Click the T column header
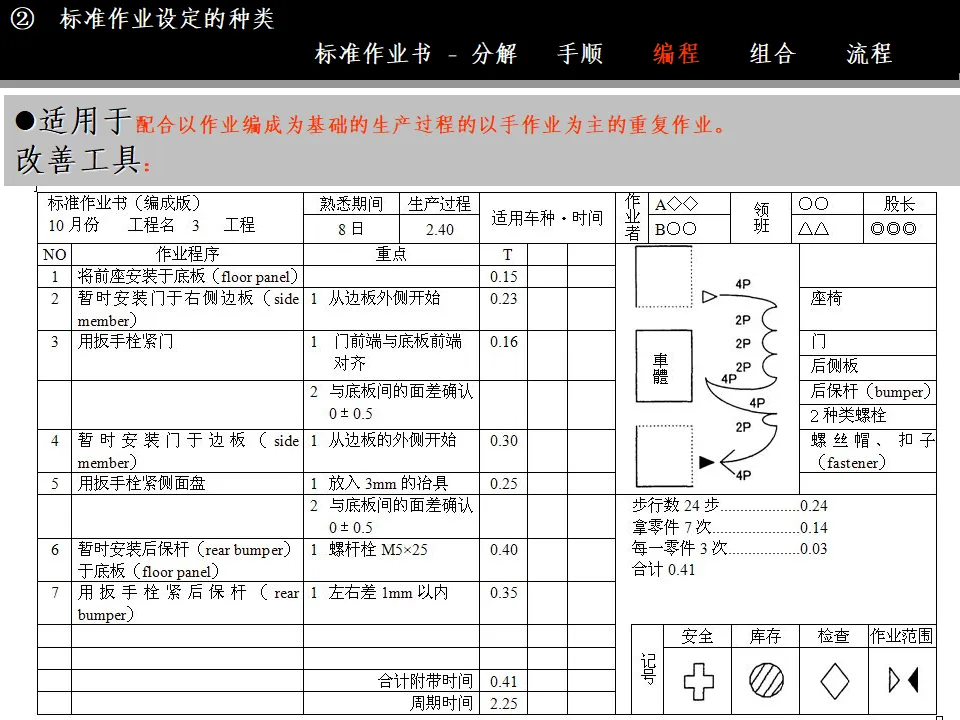This screenshot has height=720, width=960. click(507, 255)
